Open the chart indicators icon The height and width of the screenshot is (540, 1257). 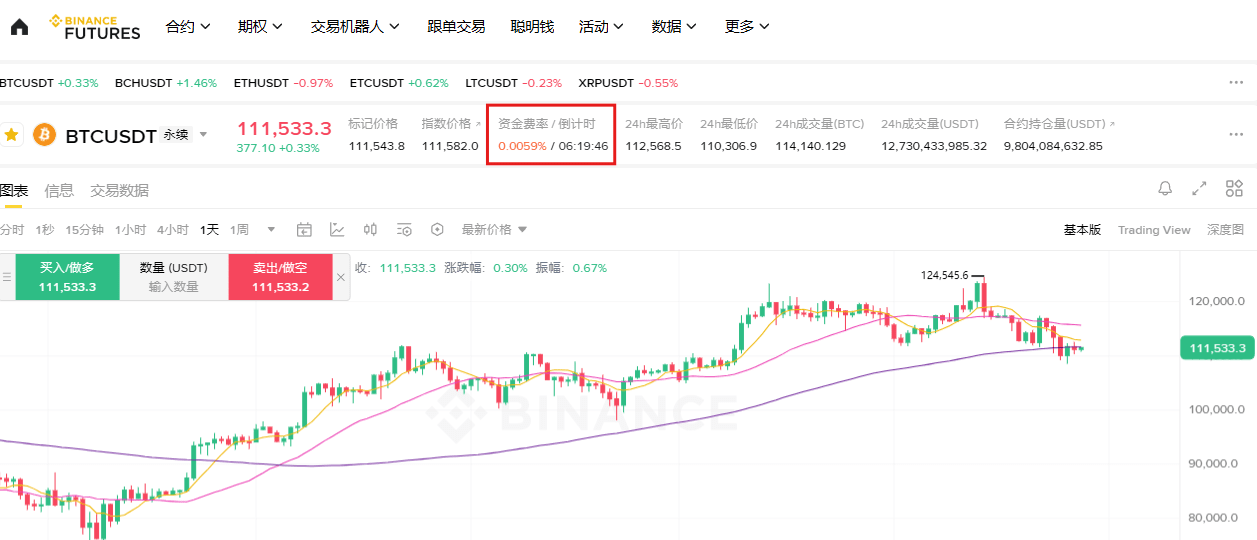[337, 229]
